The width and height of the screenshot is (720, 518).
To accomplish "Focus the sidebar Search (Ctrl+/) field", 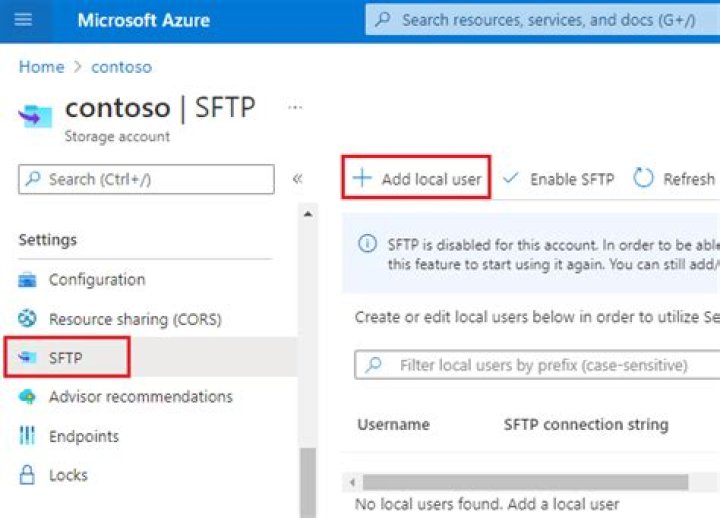I will pos(146,179).
